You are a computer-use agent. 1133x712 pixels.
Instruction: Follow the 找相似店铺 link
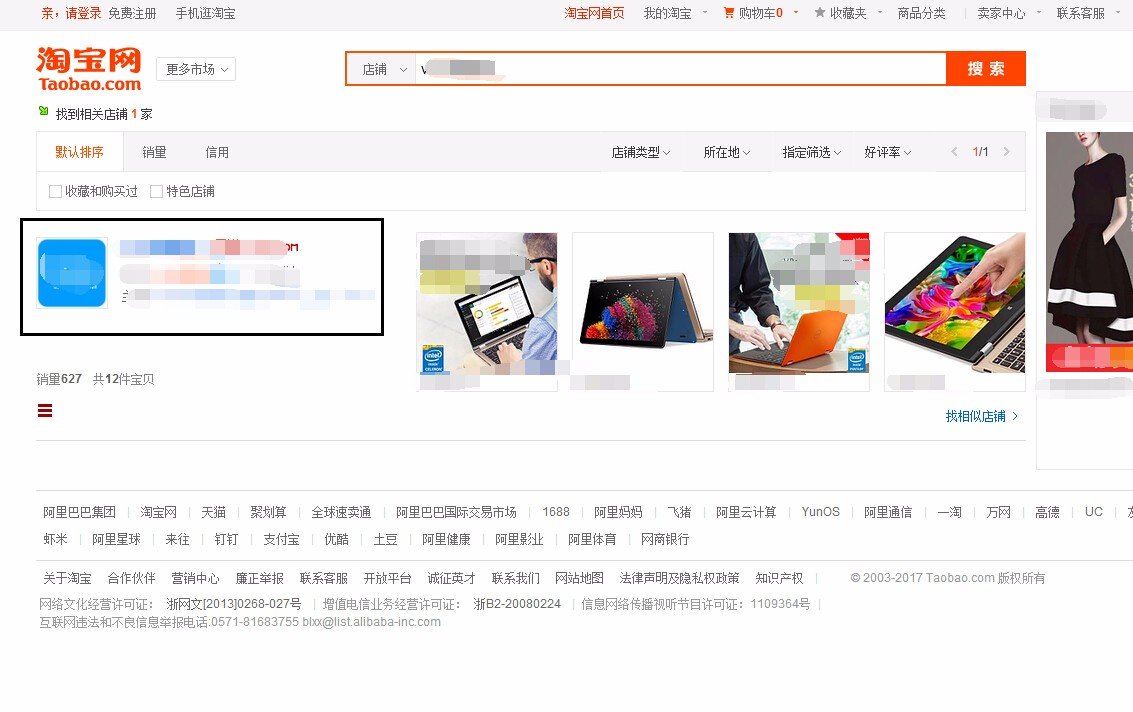tap(974, 415)
